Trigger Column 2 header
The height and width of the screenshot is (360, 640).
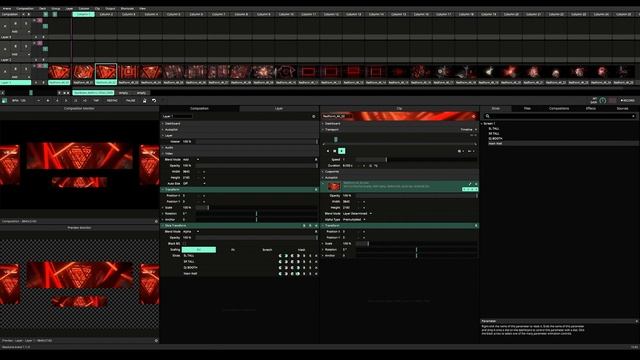pos(106,14)
